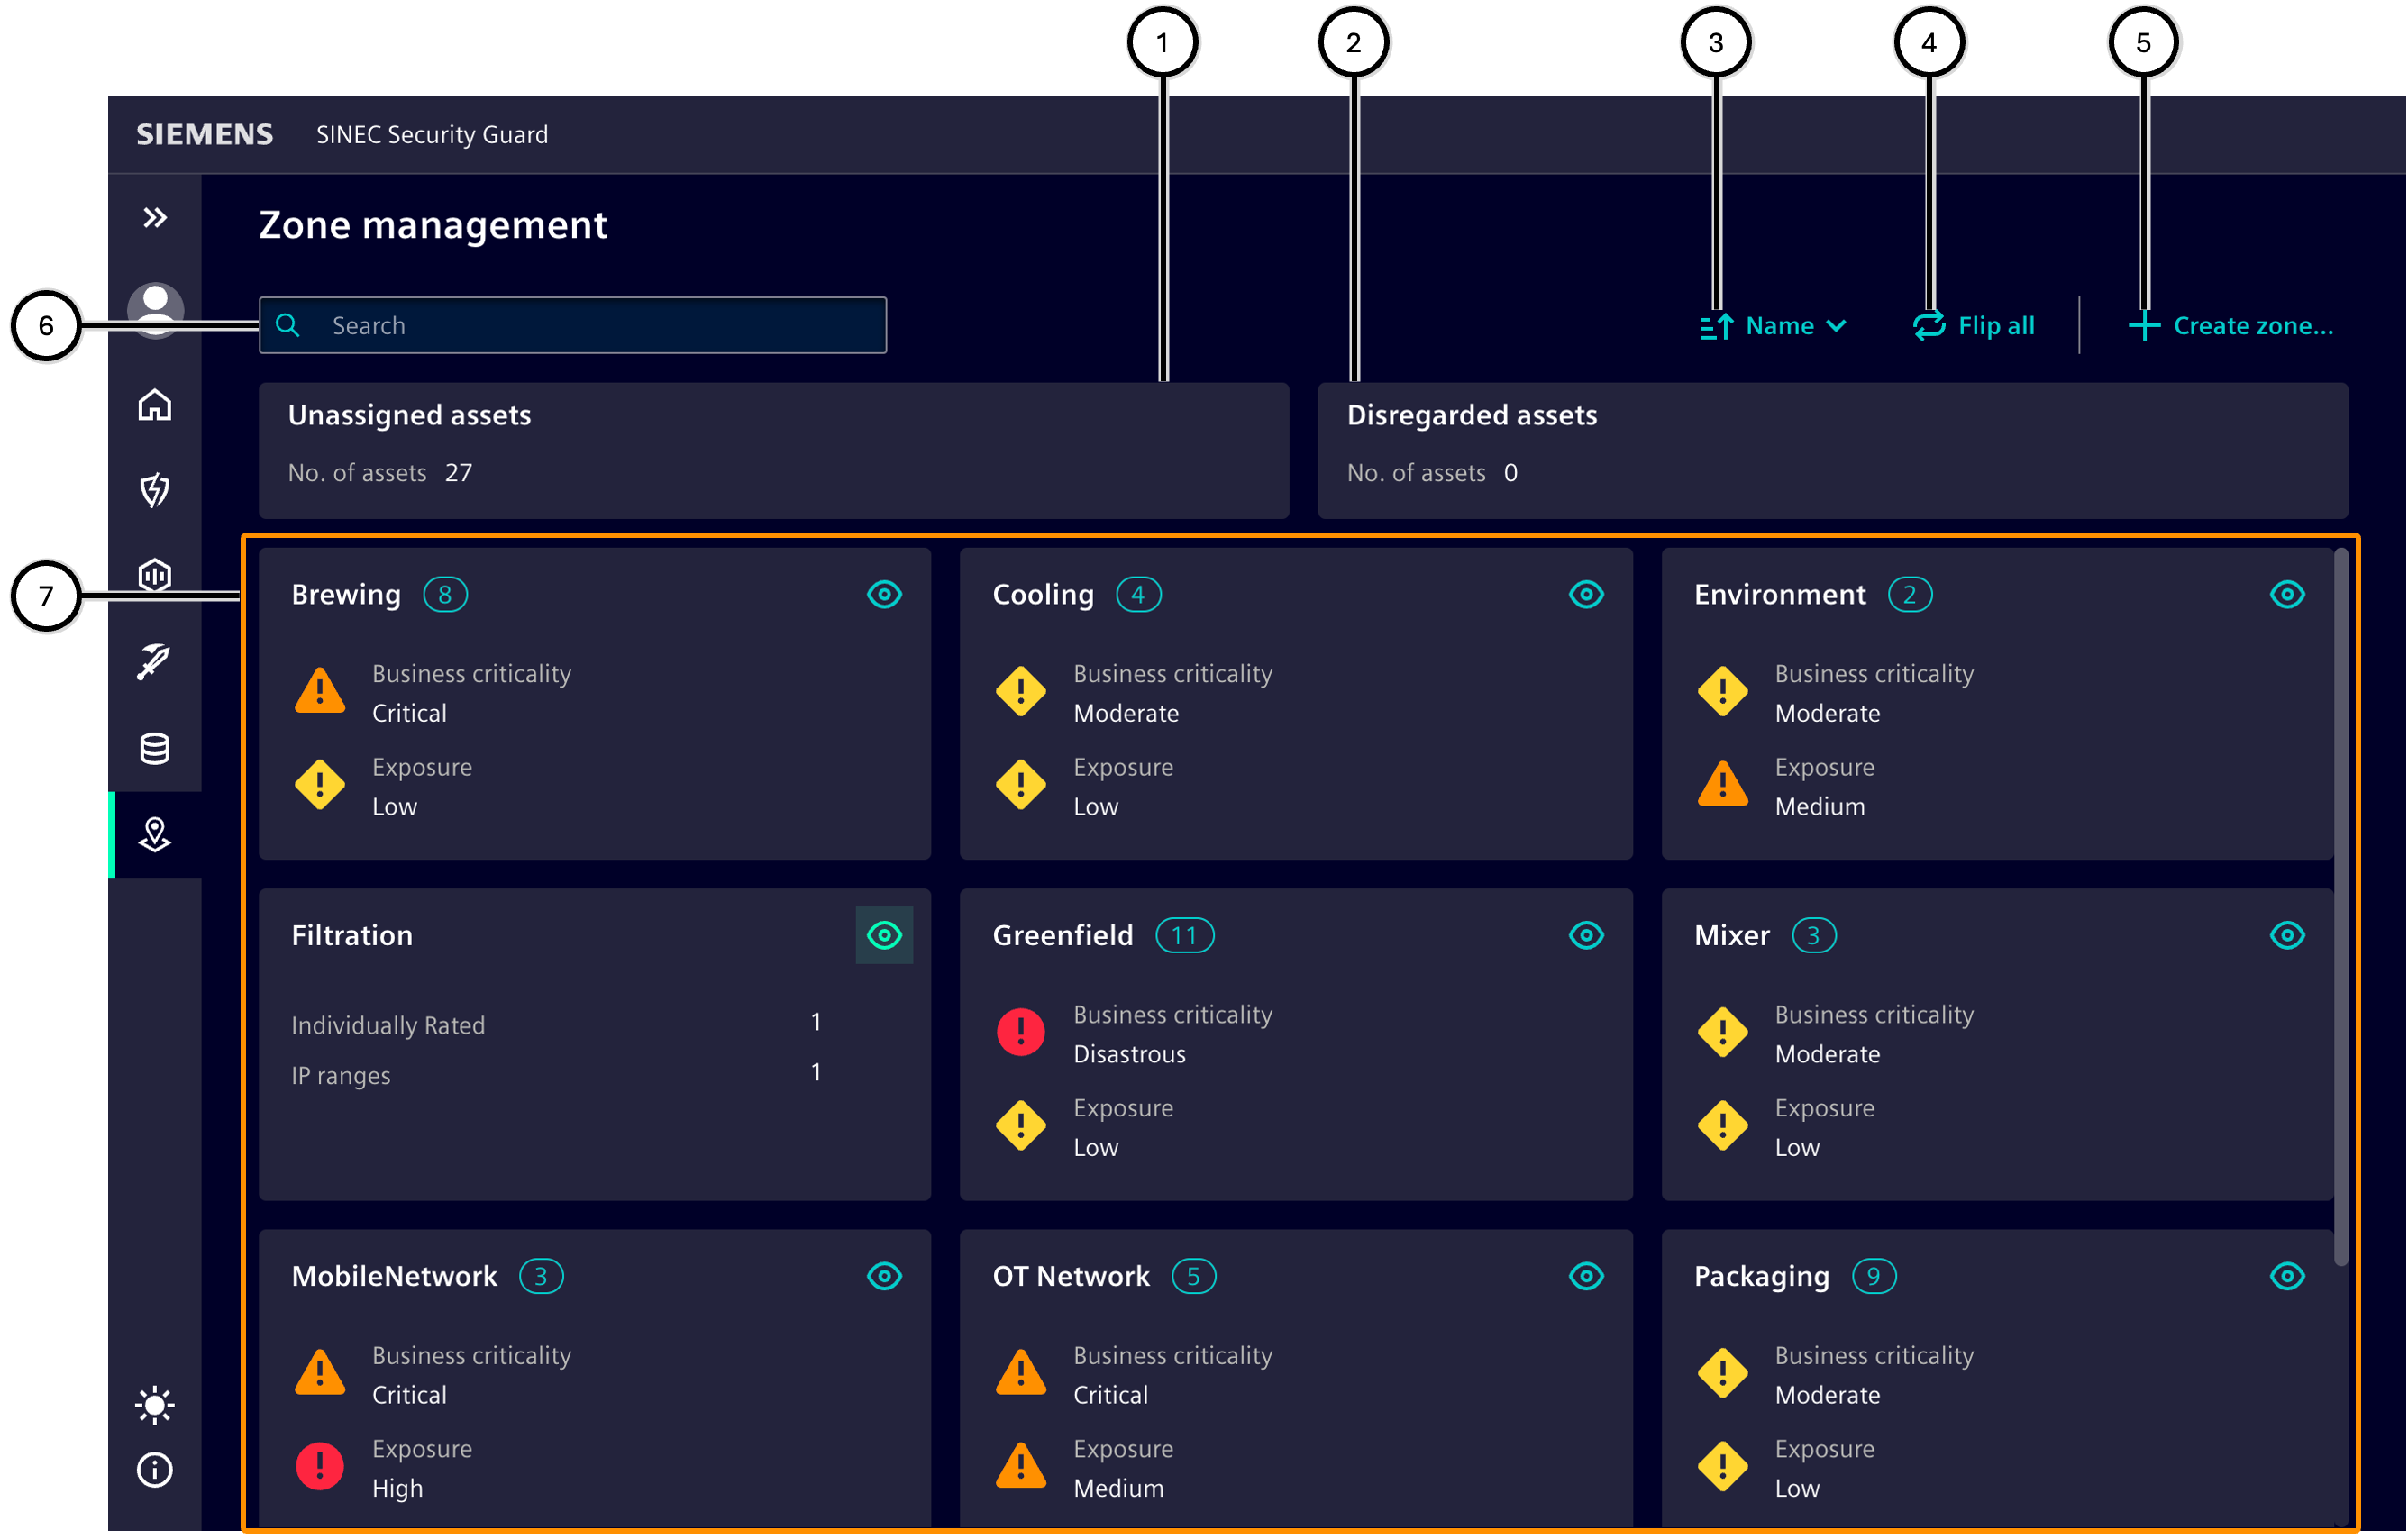2408x1539 pixels.
Task: Flip the MobileNetwork card eye icon
Action: tap(884, 1276)
